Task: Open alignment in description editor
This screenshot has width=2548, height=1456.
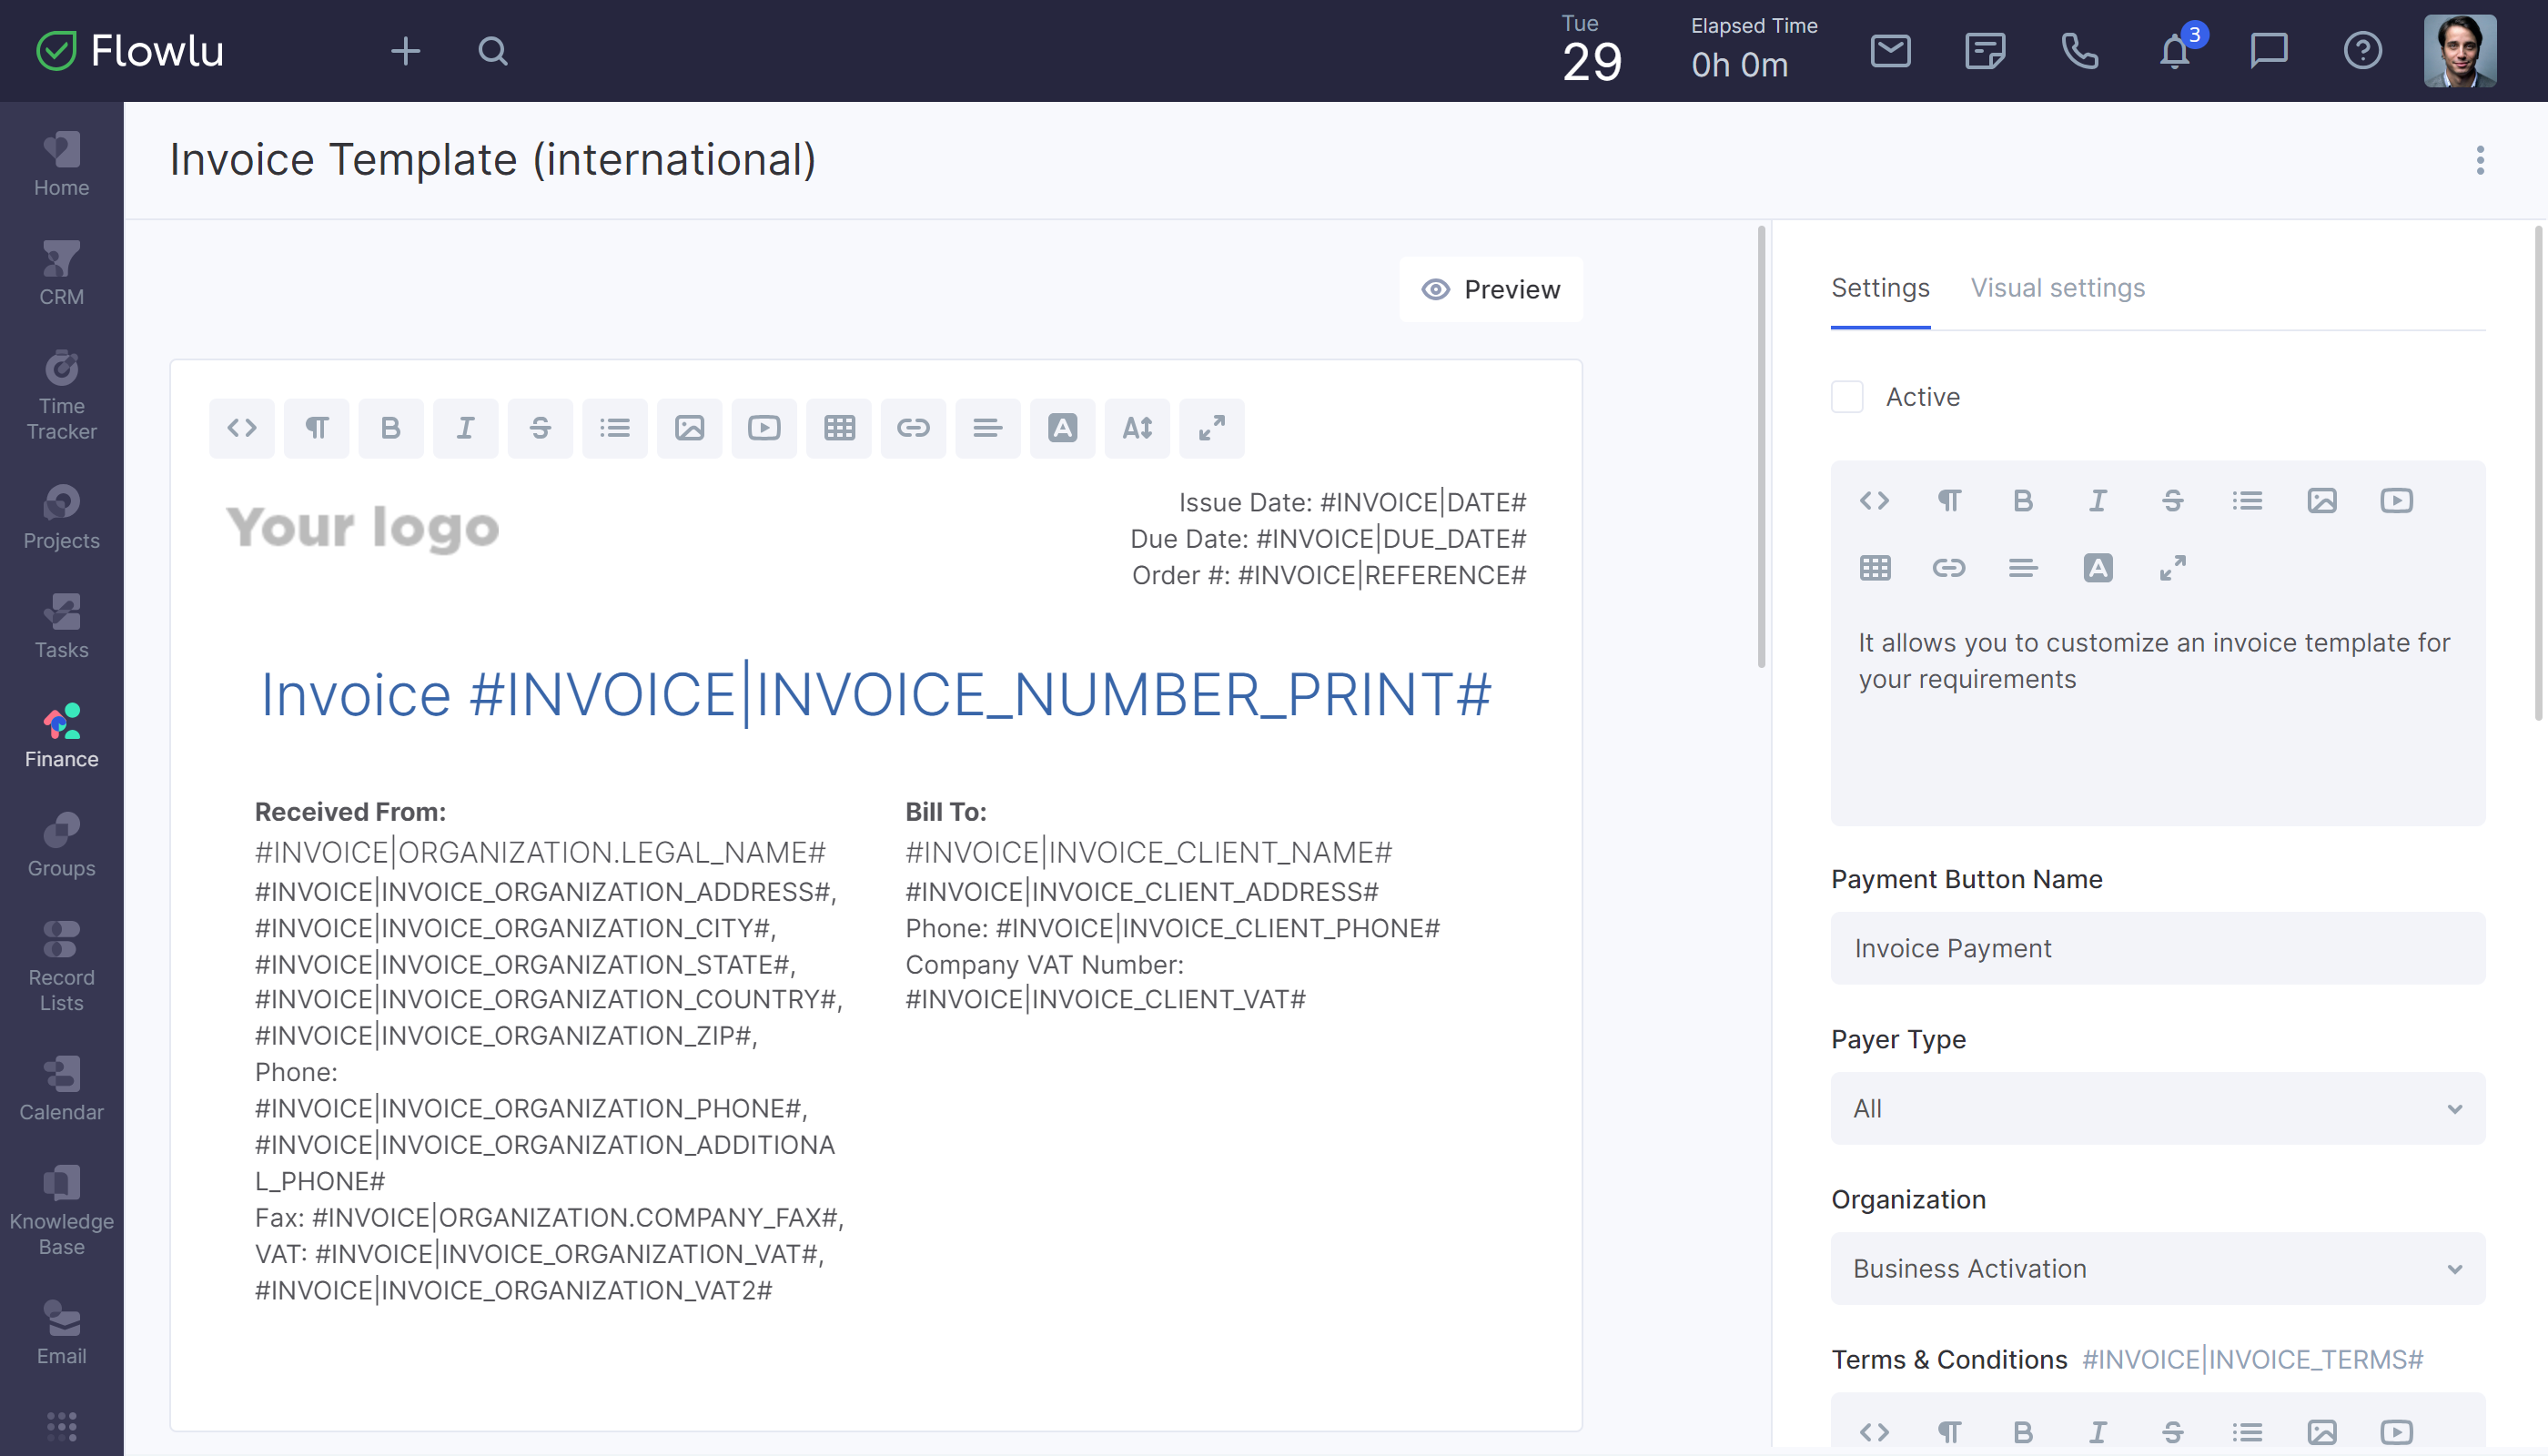Action: coord(2023,568)
